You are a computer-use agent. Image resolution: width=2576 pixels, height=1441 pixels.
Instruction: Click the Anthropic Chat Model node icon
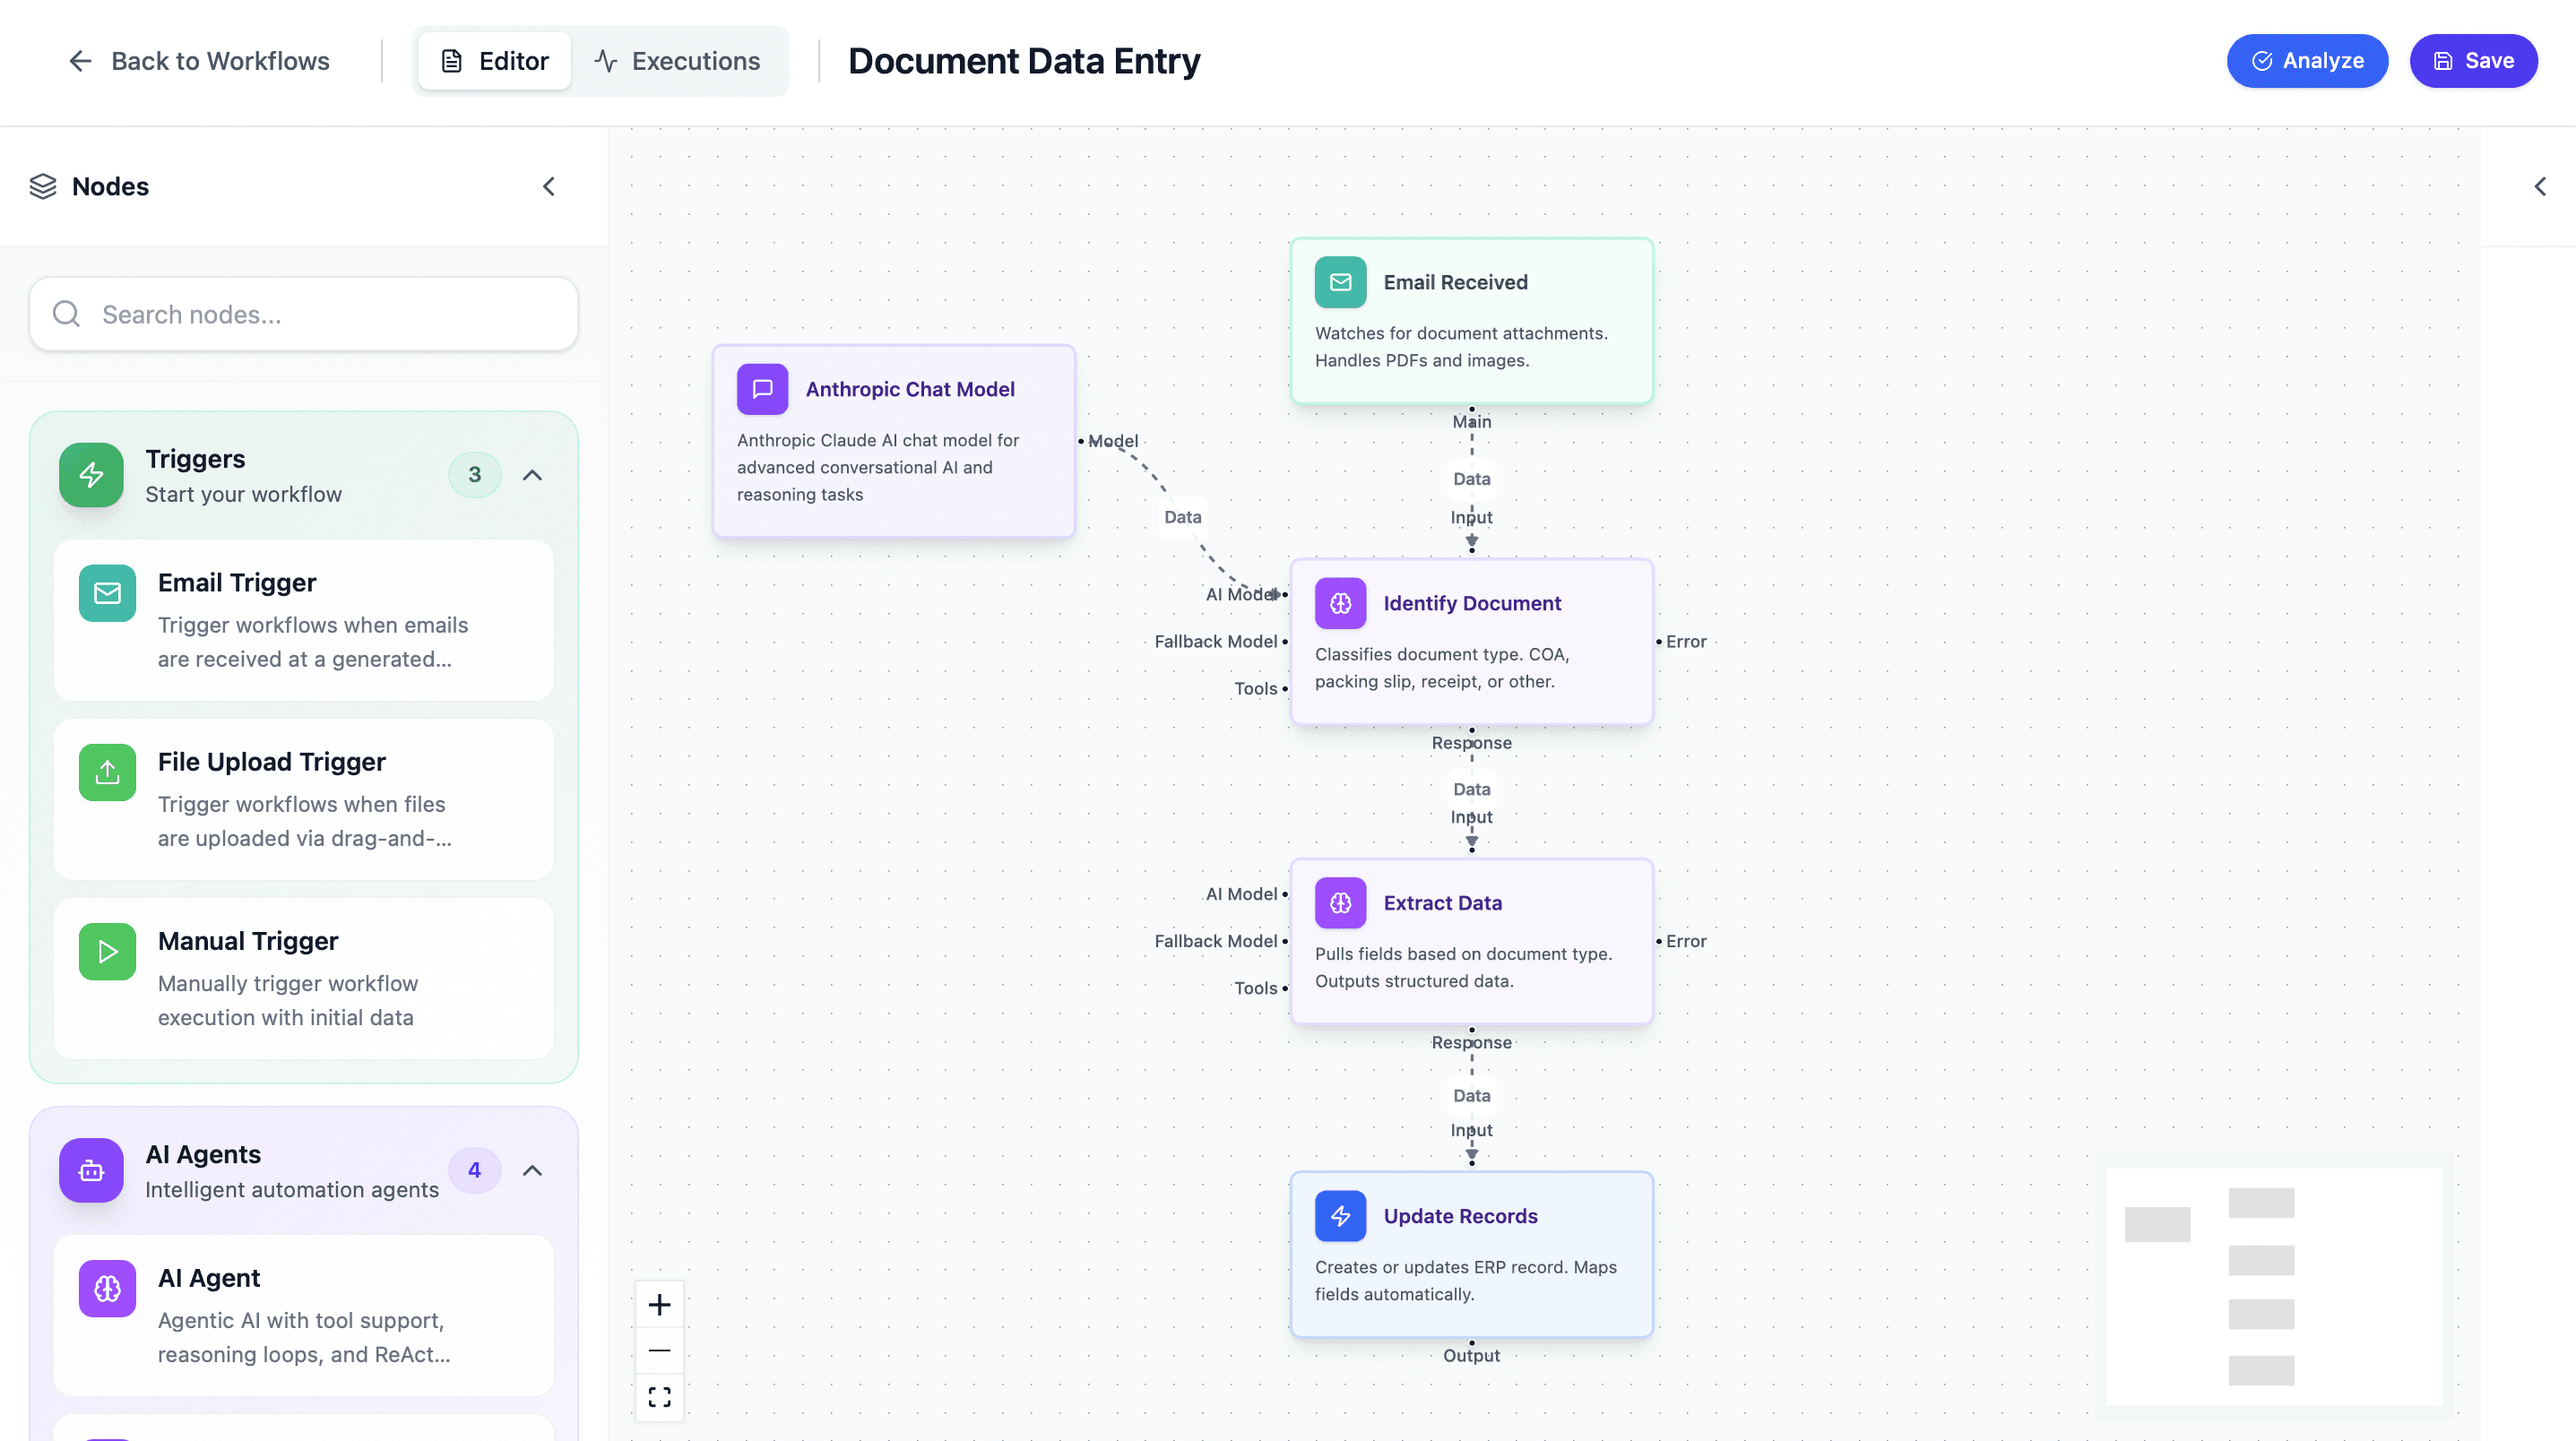pos(762,389)
